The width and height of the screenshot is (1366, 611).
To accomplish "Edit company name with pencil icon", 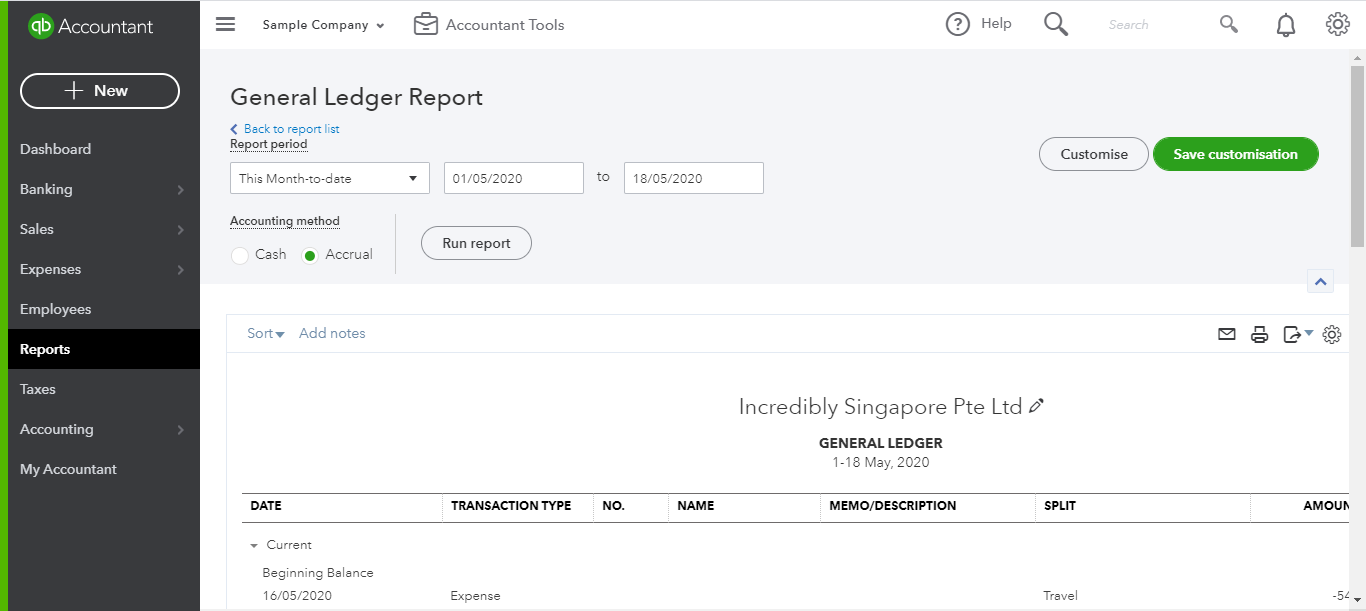I will pyautogui.click(x=1036, y=406).
